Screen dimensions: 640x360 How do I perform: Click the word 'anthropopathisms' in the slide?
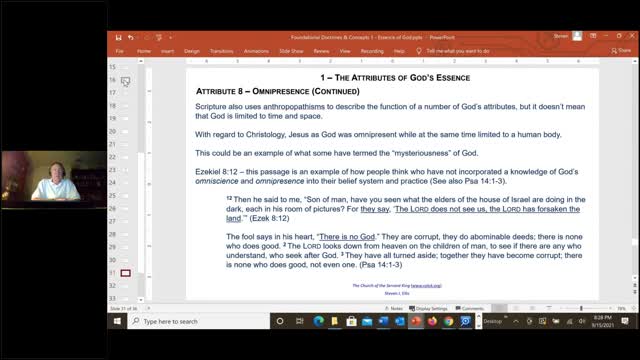294,107
